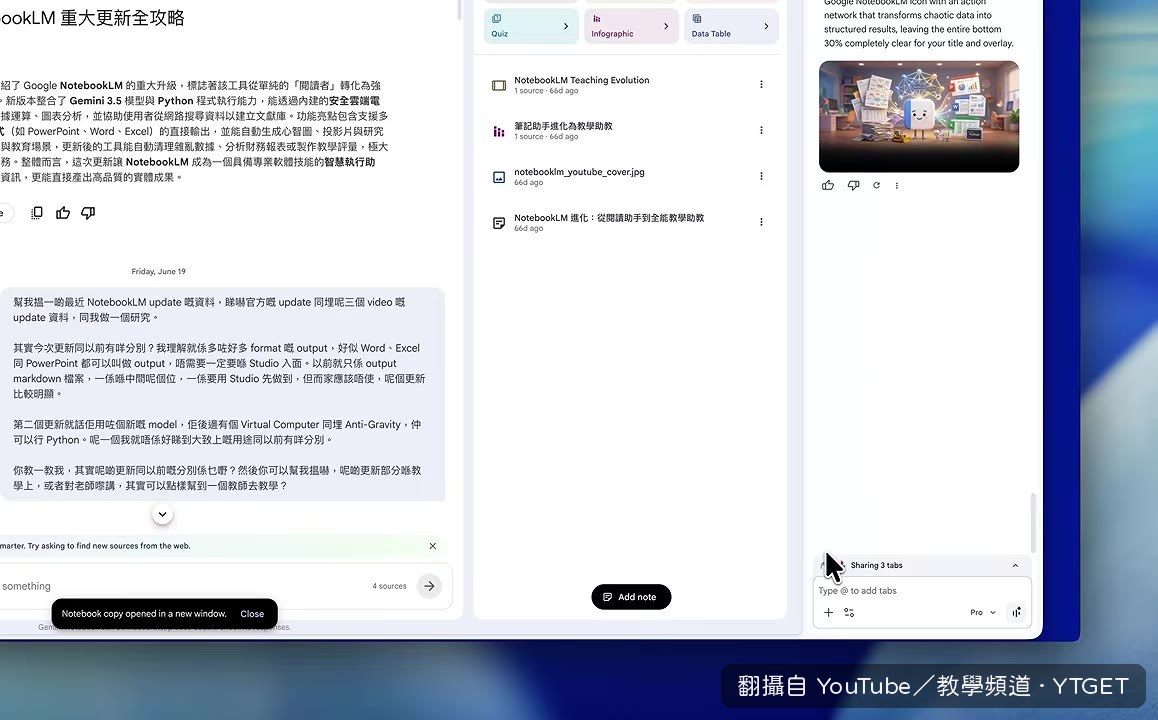Open the Quiz studio card
Image resolution: width=1158 pixels, height=720 pixels.
(x=531, y=26)
